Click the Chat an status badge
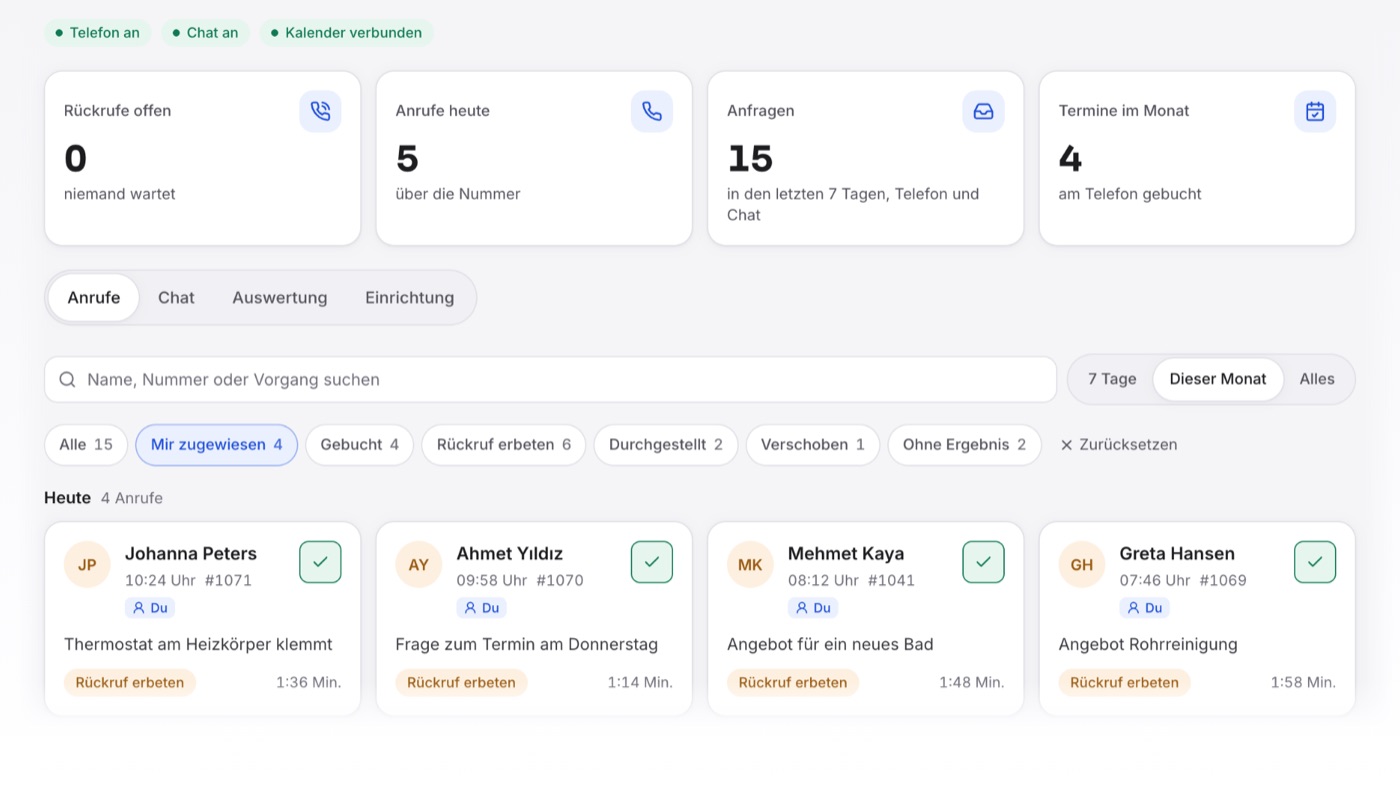 (x=205, y=33)
